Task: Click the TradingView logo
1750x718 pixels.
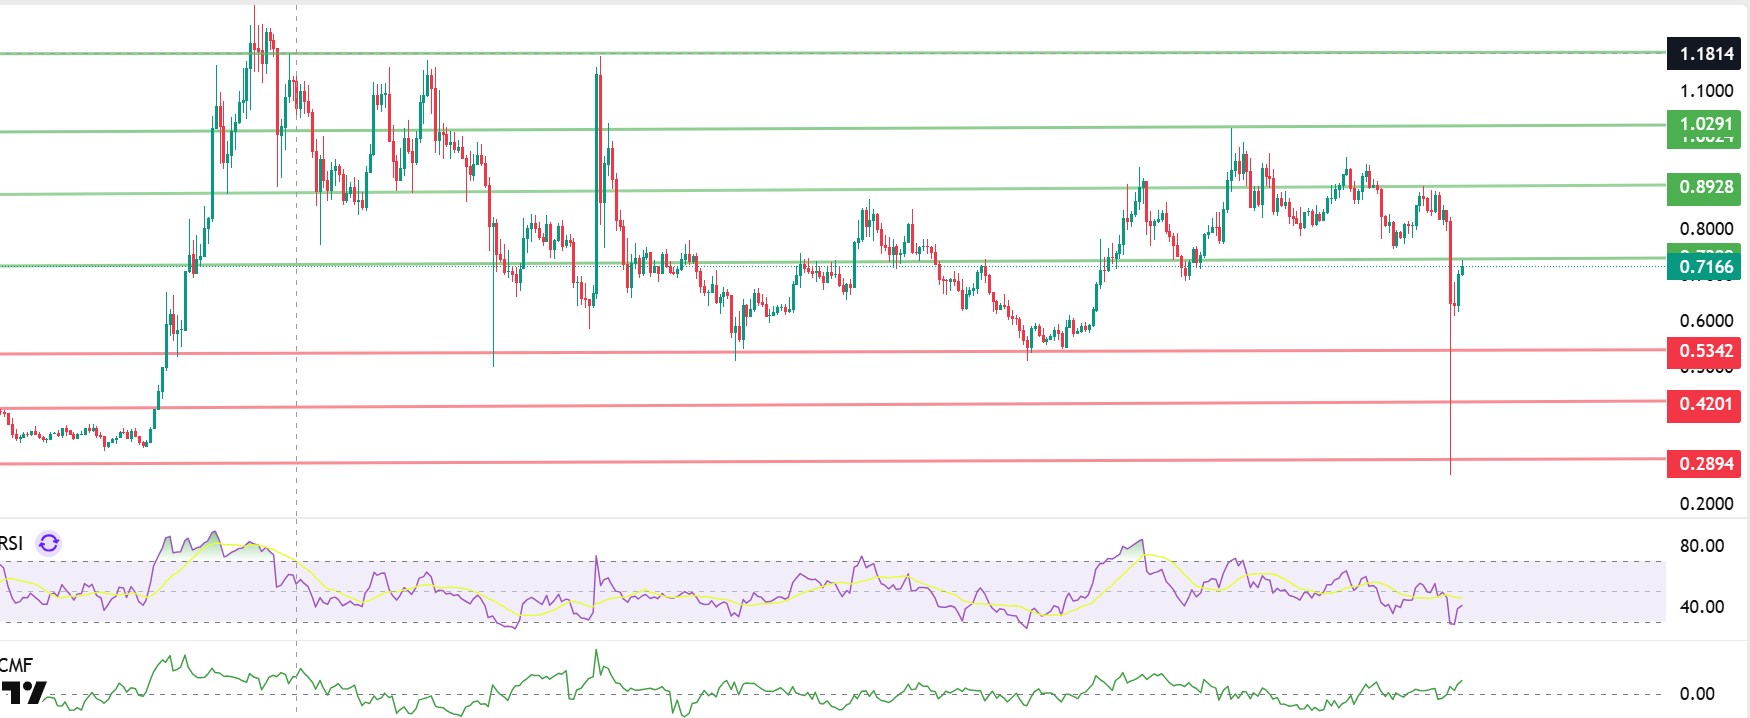Action: [x=23, y=693]
